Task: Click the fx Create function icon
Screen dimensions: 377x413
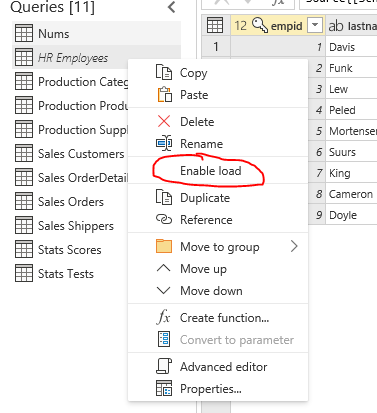Action: pos(163,317)
